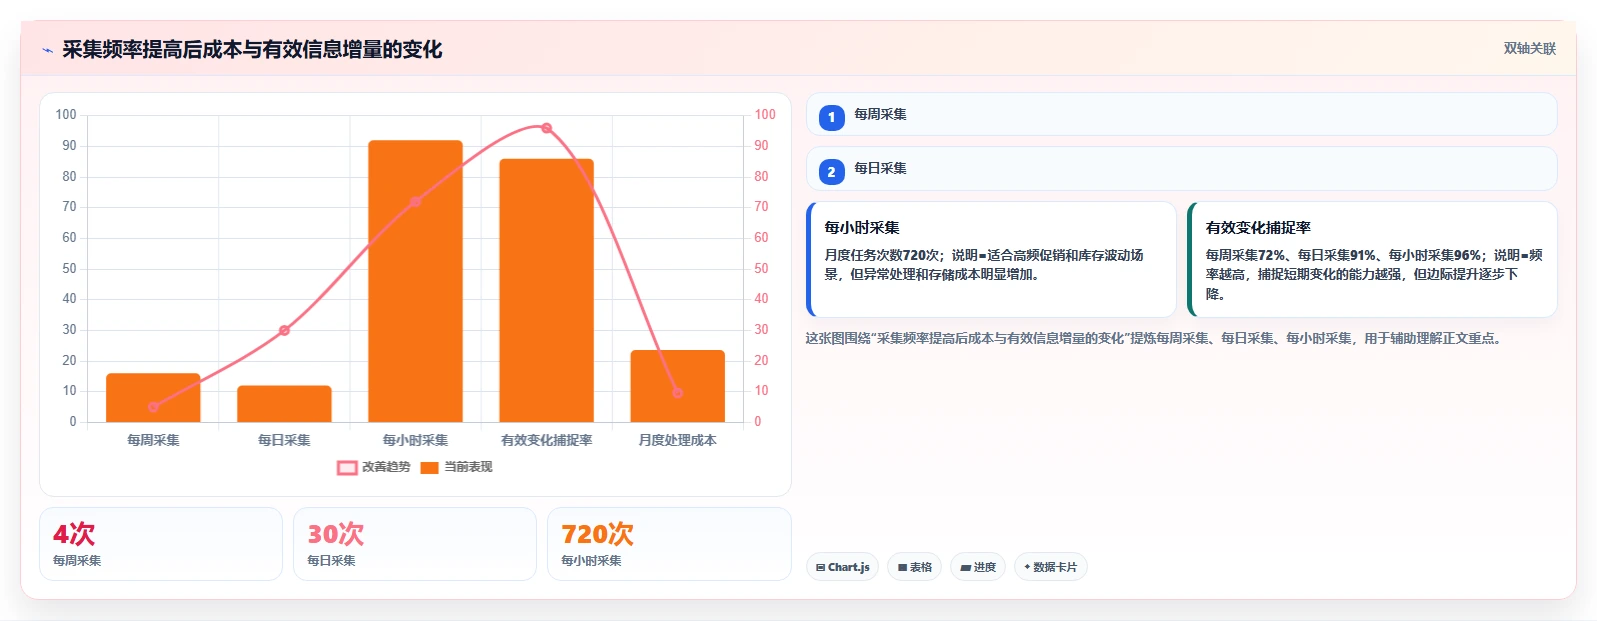This screenshot has width=1597, height=621.
Task: Click the 数据卡片 tag
Action: [1051, 567]
